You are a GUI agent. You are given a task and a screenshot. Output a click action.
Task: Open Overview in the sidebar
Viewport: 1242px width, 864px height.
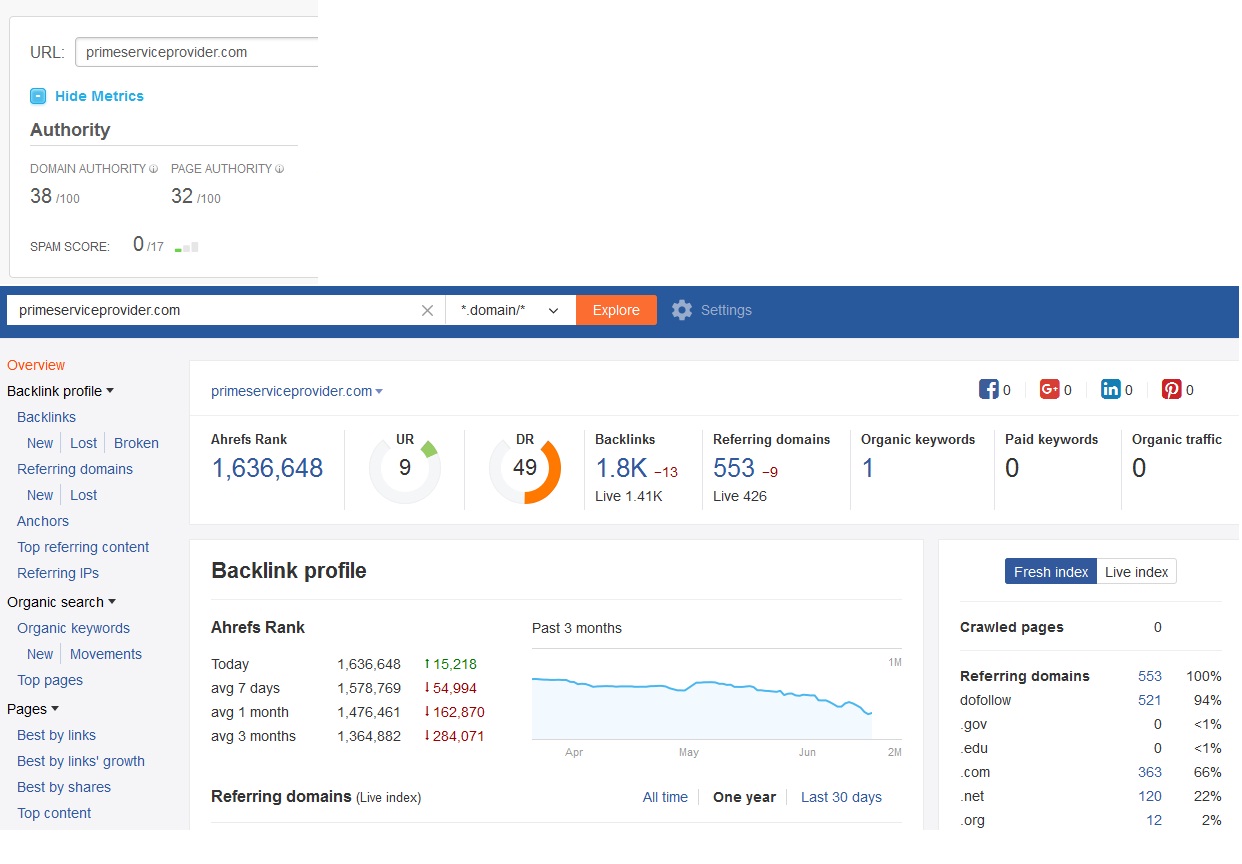[36, 365]
